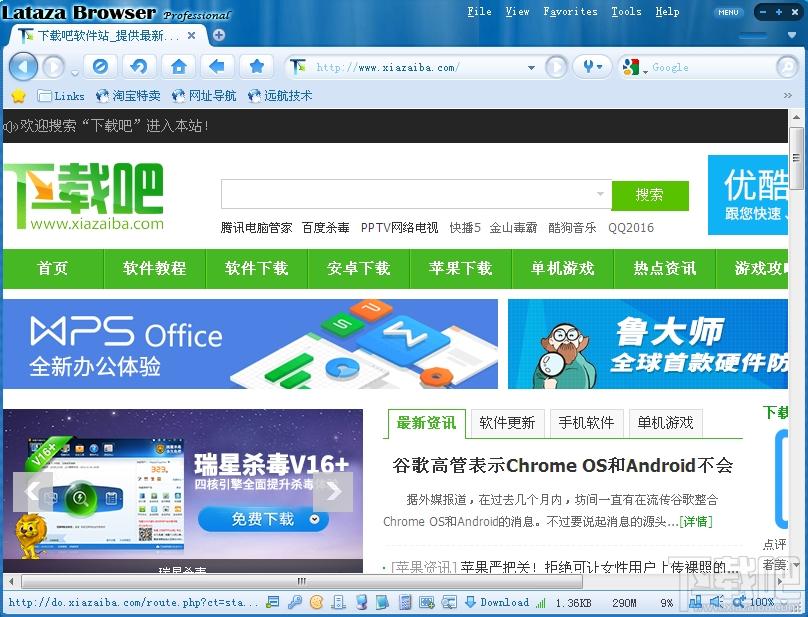Click the MENU button in the title bar

point(728,12)
